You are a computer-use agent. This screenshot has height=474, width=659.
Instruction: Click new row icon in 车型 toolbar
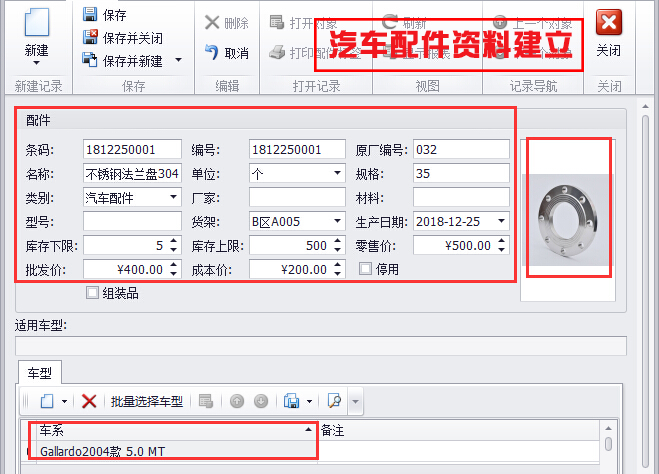tap(46, 401)
